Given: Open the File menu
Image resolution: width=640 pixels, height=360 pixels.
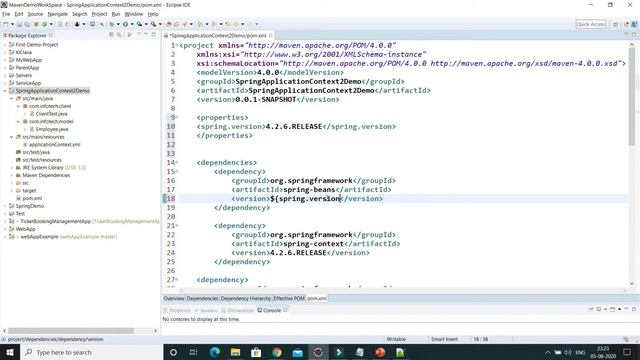Looking at the screenshot, I should pyautogui.click(x=6, y=14).
